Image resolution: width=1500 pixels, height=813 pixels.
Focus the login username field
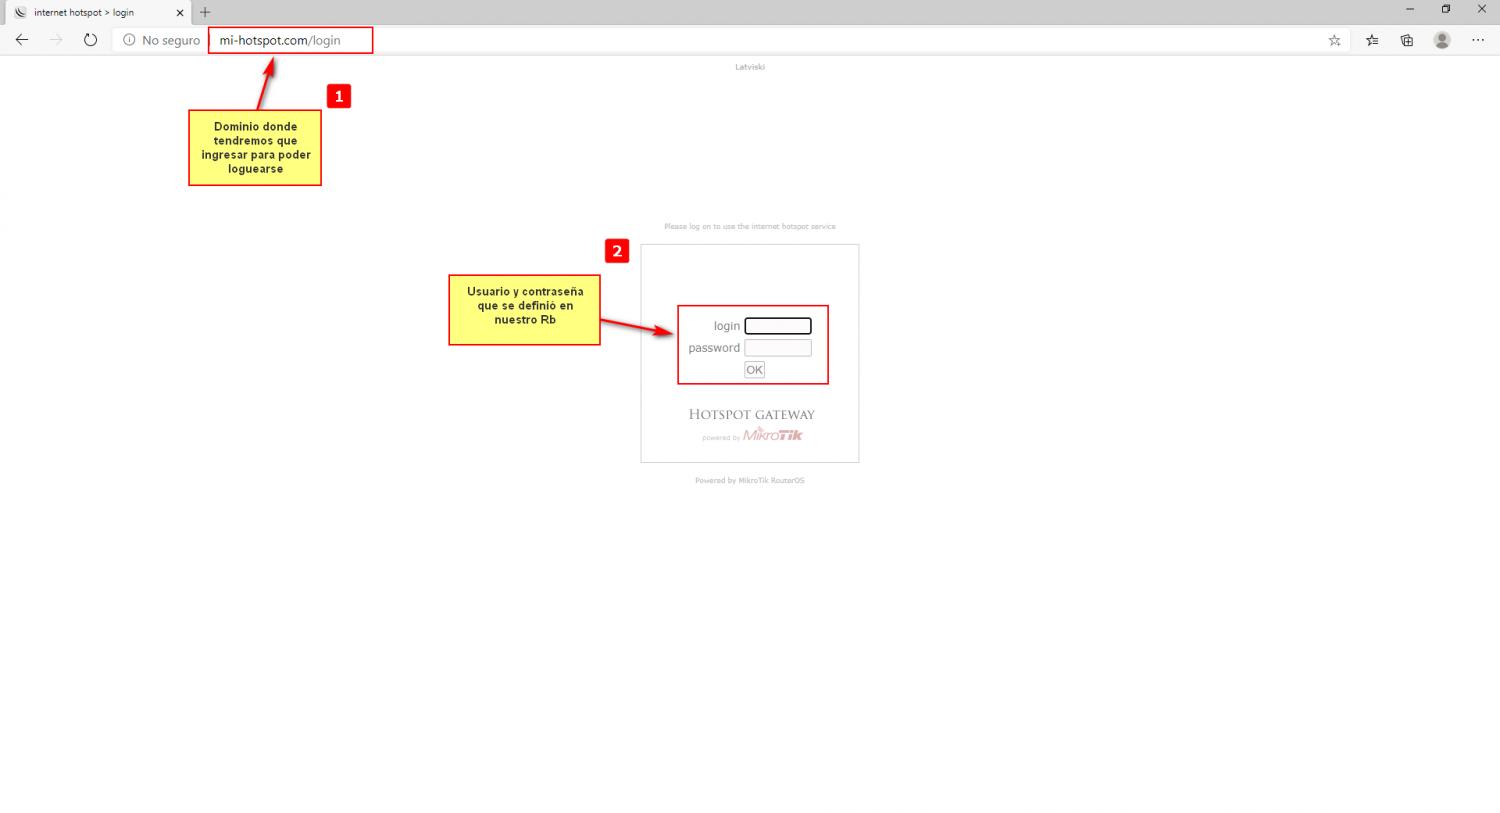778,326
